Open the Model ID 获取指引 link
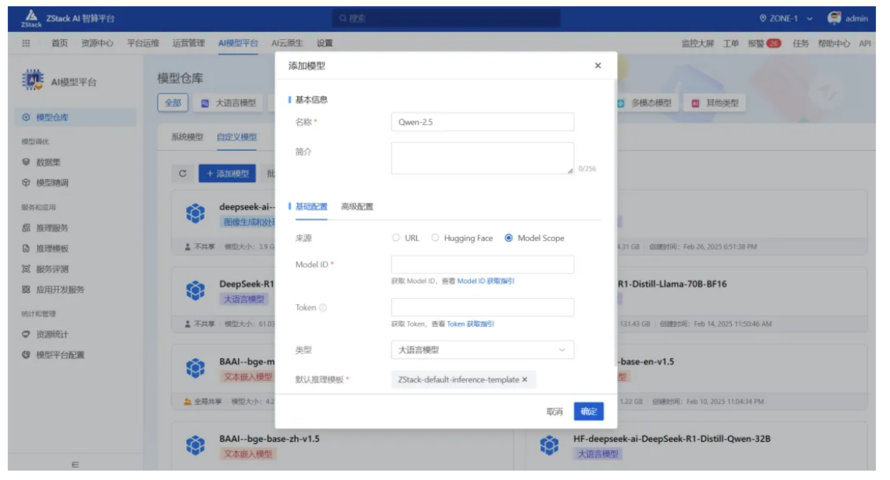 (x=486, y=281)
